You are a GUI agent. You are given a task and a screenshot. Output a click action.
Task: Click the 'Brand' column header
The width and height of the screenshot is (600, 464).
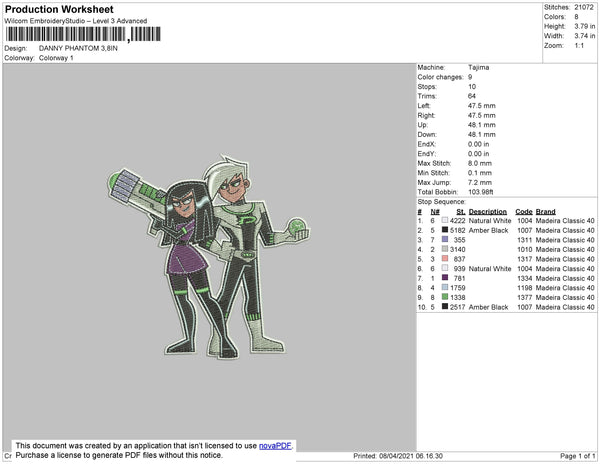click(546, 212)
